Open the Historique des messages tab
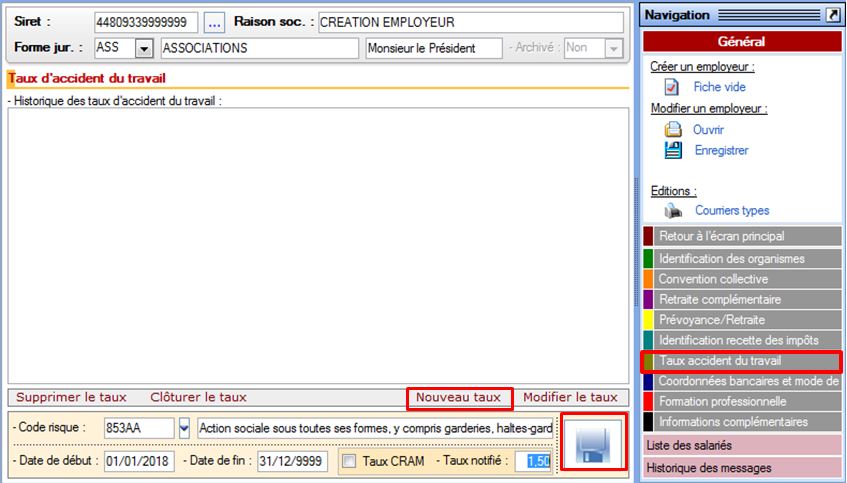The height and width of the screenshot is (483, 847). point(742,468)
